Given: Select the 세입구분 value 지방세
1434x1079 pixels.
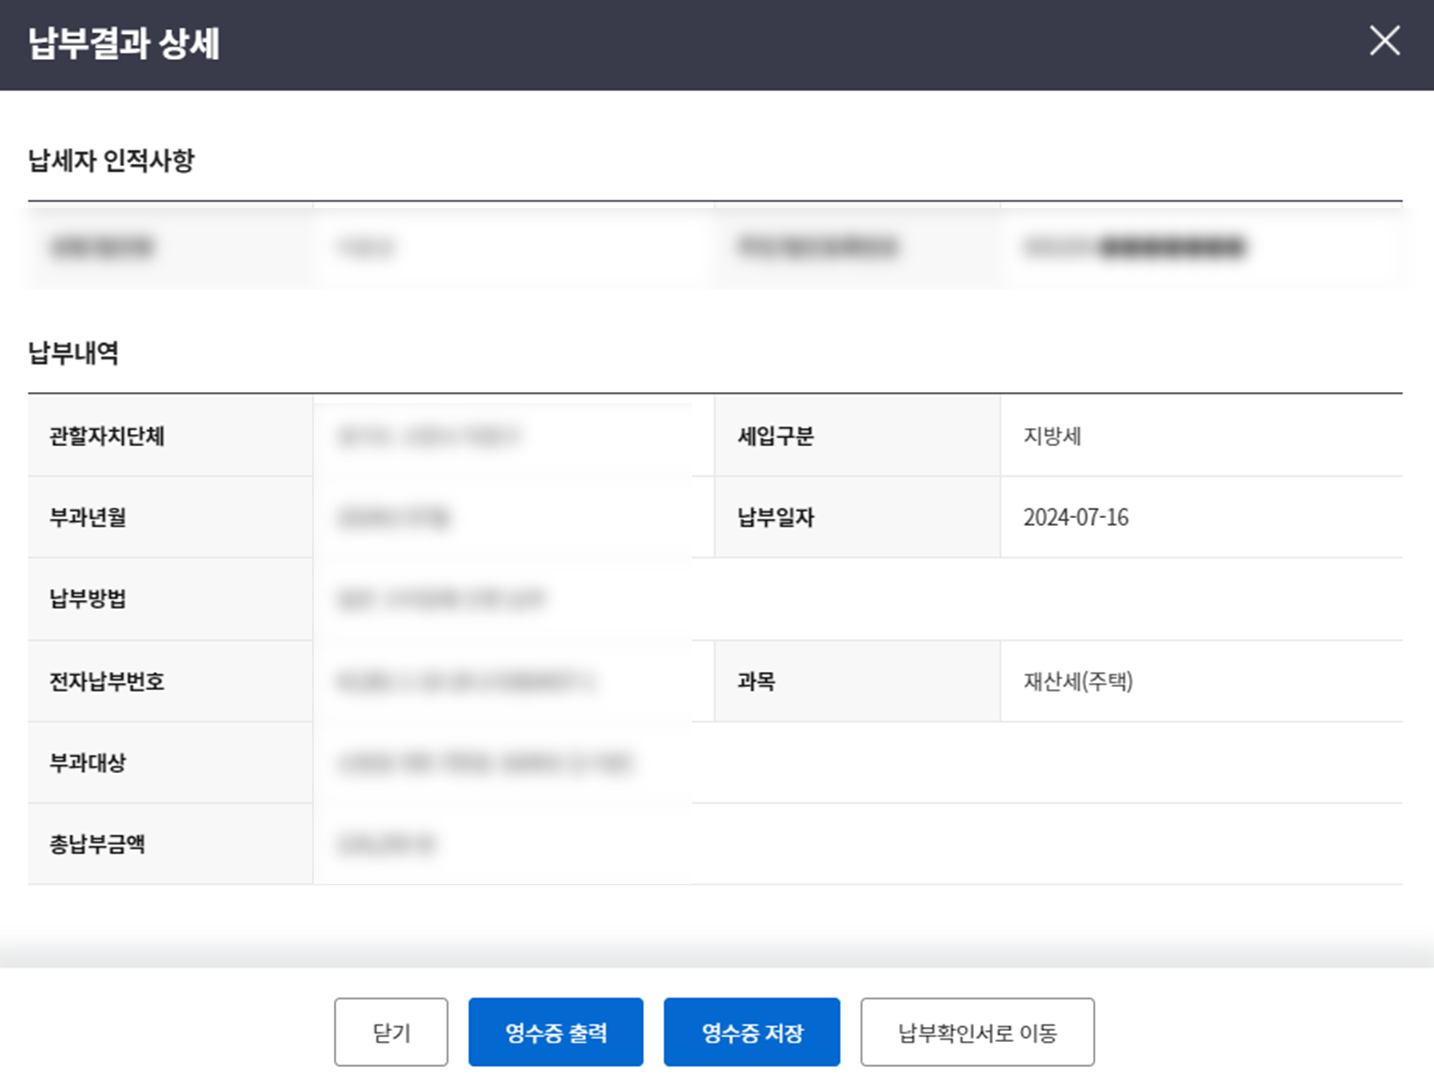Looking at the screenshot, I should [x=1053, y=436].
